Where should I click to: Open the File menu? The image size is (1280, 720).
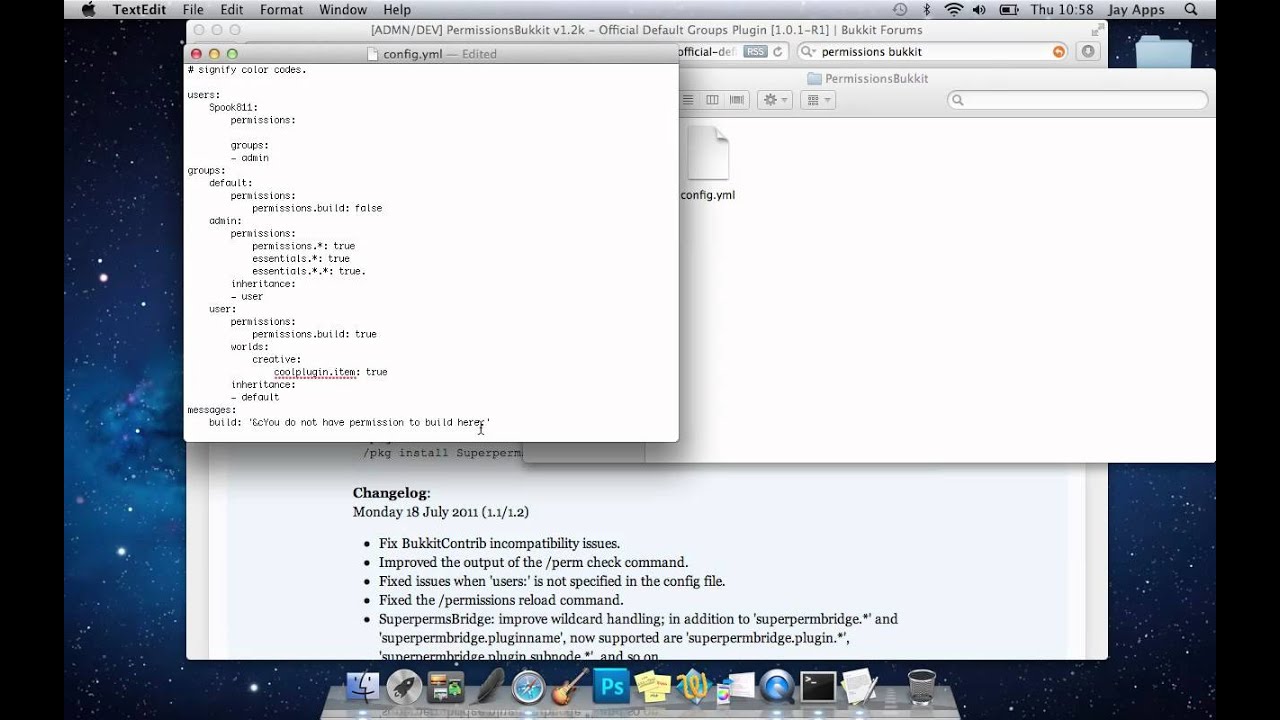tap(193, 10)
